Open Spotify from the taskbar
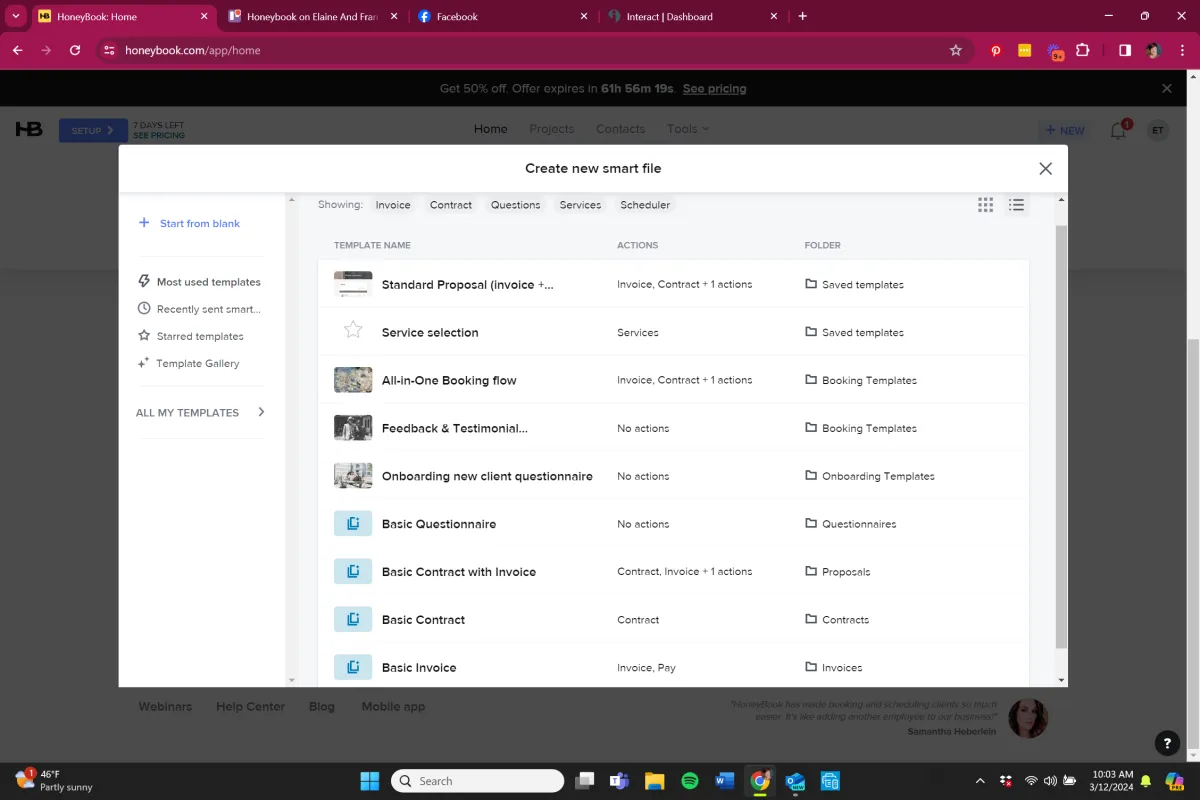This screenshot has width=1200, height=800. [689, 781]
